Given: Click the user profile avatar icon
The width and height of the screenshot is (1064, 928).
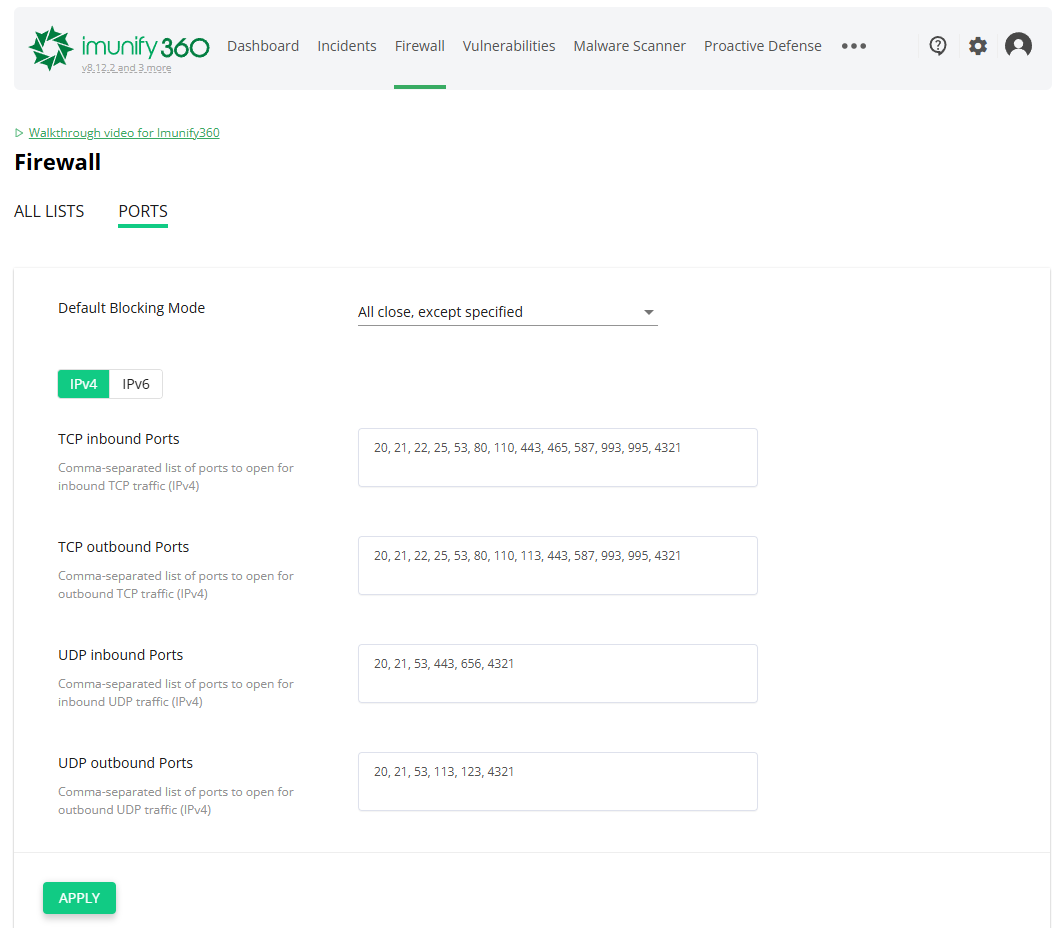Looking at the screenshot, I should pos(1018,46).
